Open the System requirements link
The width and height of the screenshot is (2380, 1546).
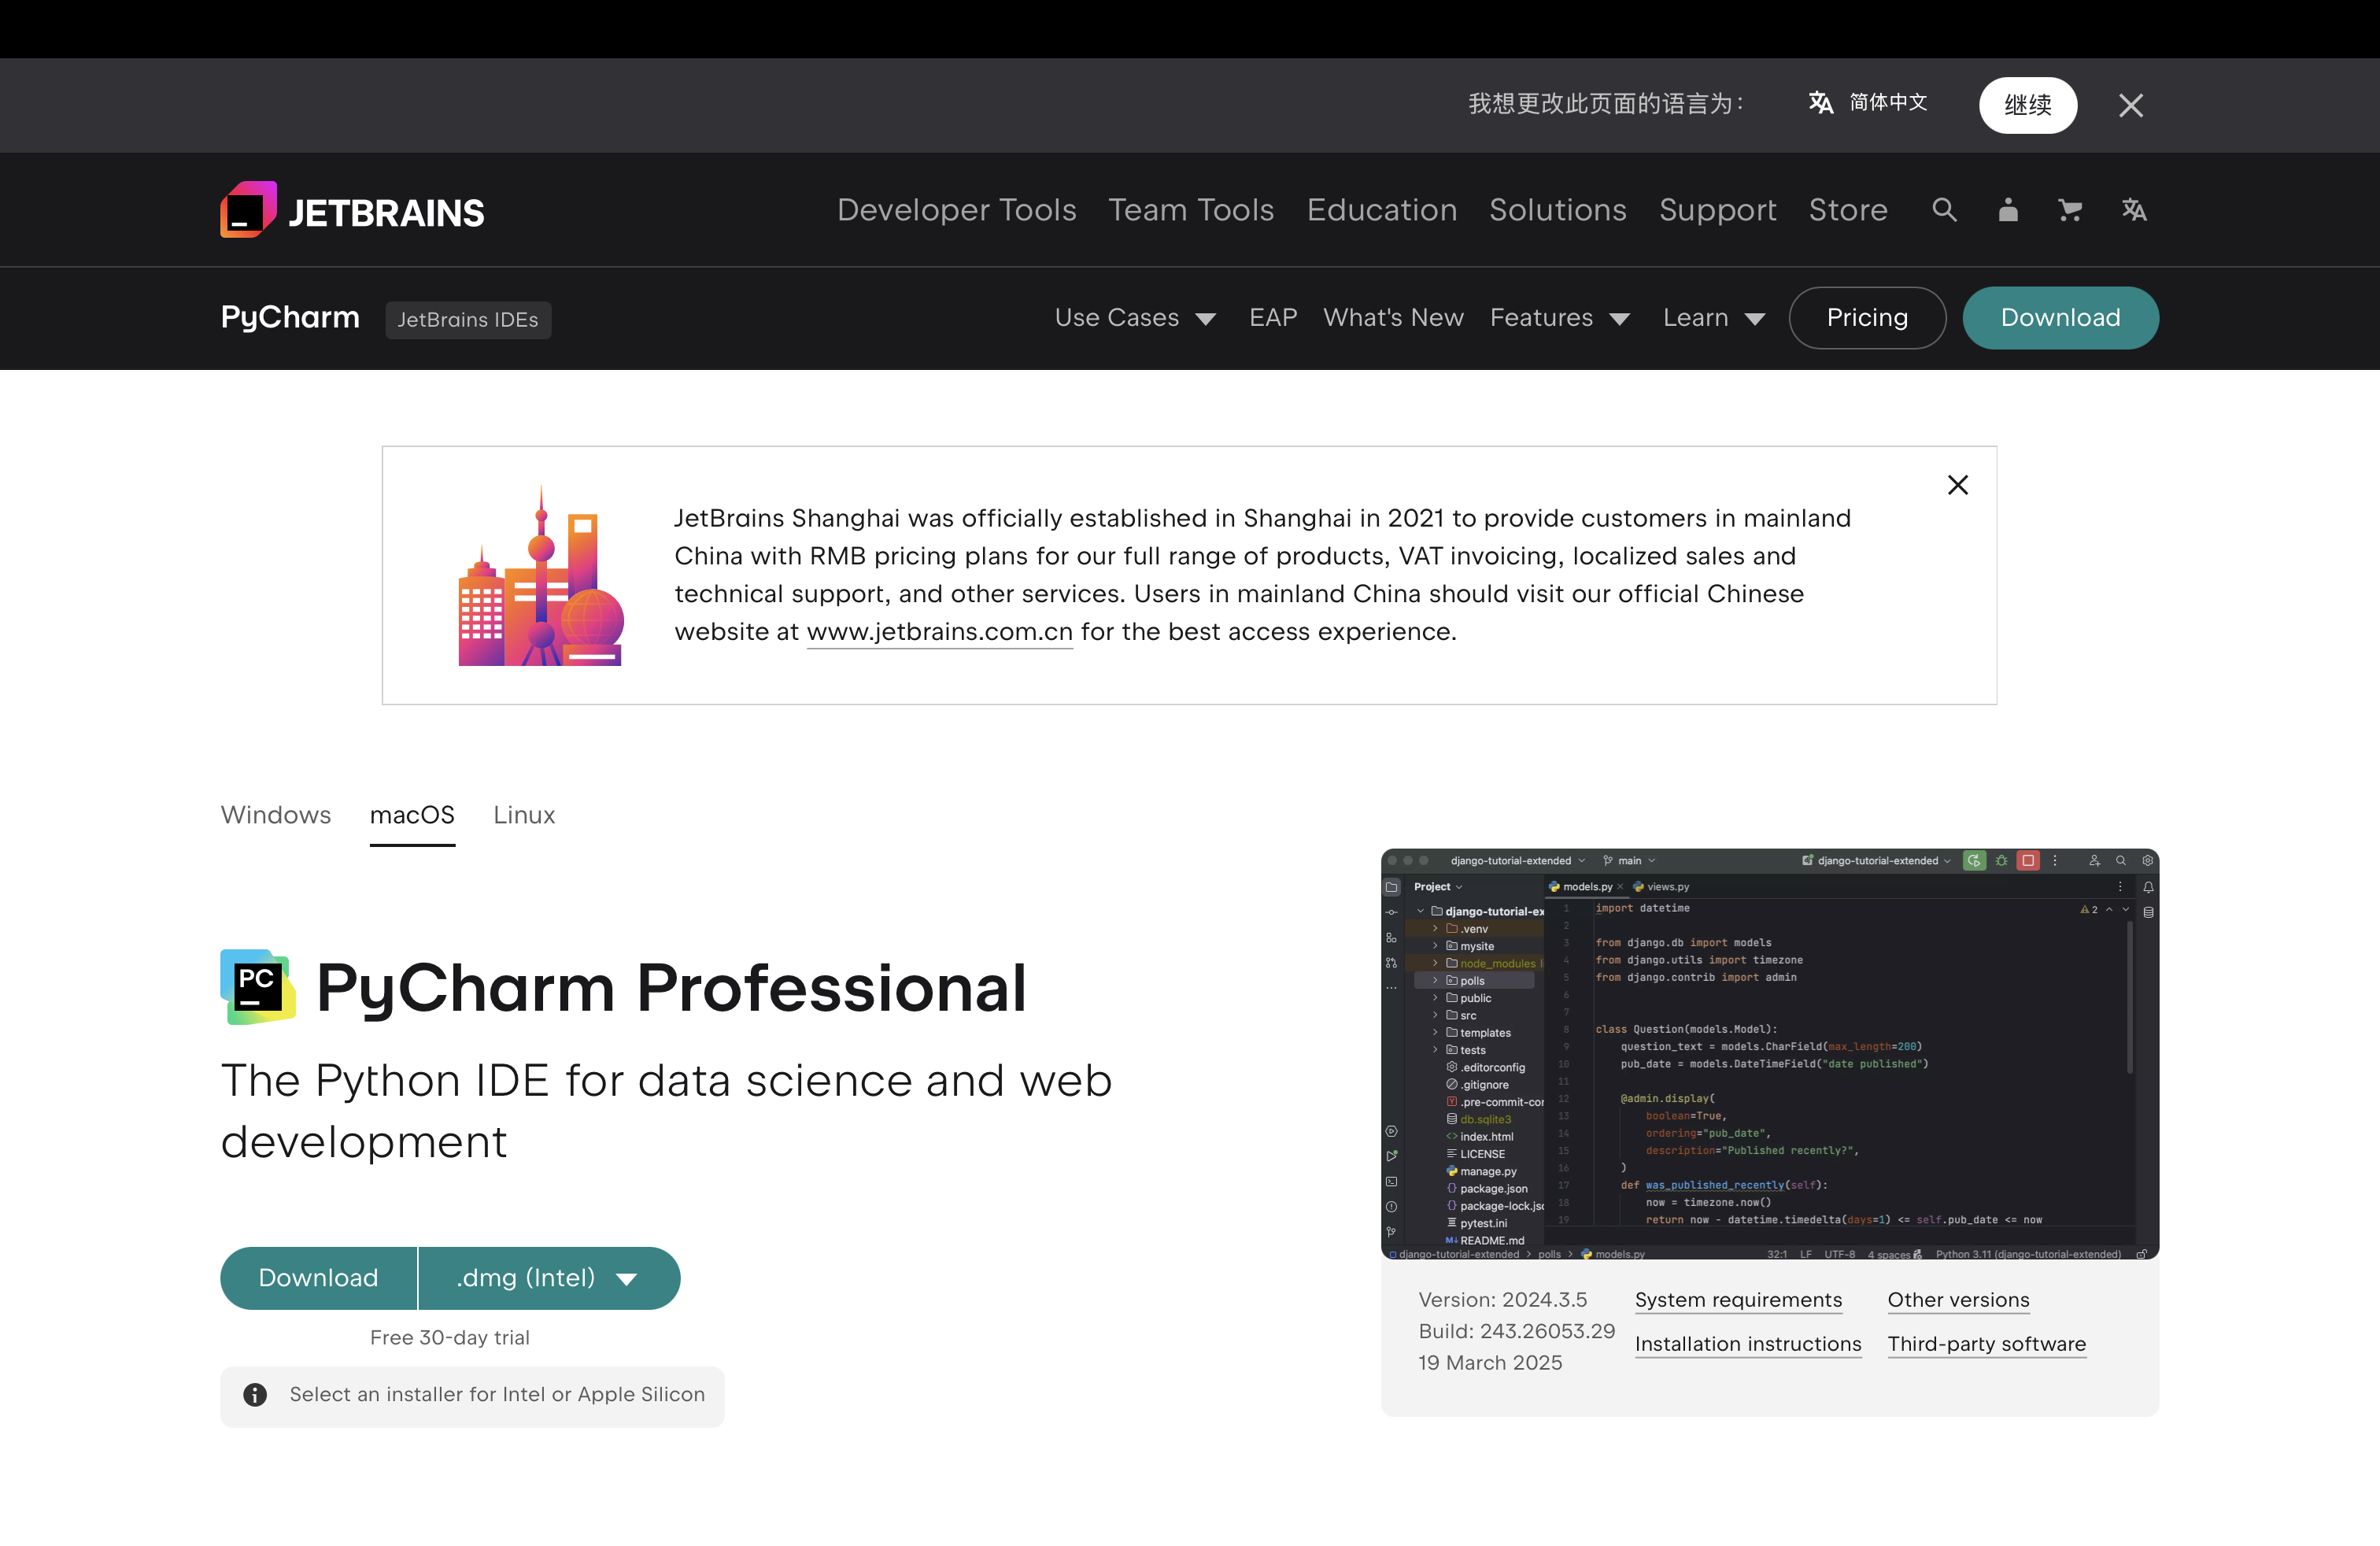coord(1738,1300)
